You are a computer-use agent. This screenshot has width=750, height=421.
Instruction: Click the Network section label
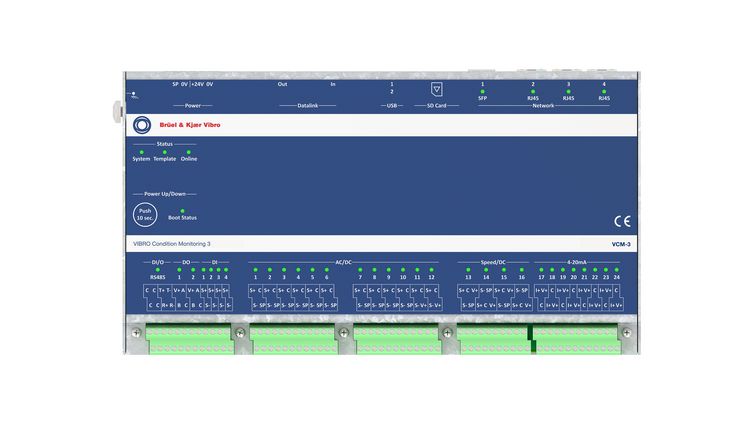(x=543, y=106)
